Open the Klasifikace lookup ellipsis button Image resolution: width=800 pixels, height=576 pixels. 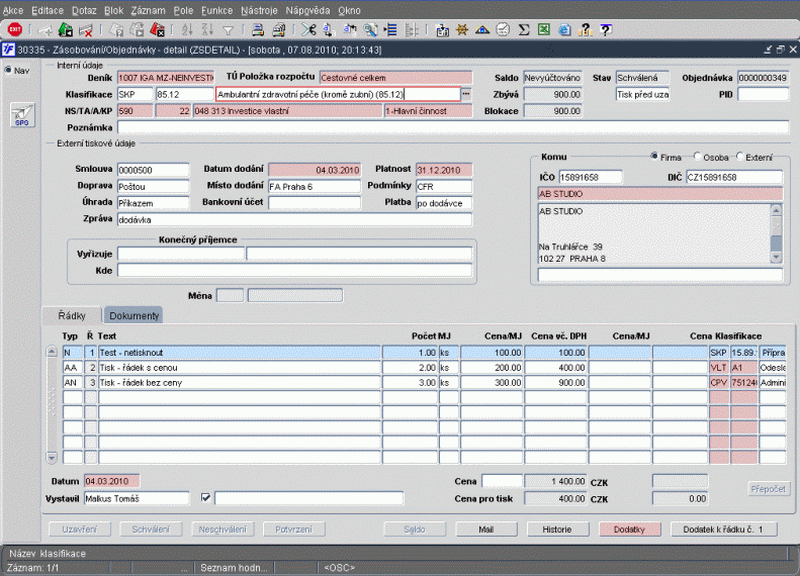click(466, 94)
